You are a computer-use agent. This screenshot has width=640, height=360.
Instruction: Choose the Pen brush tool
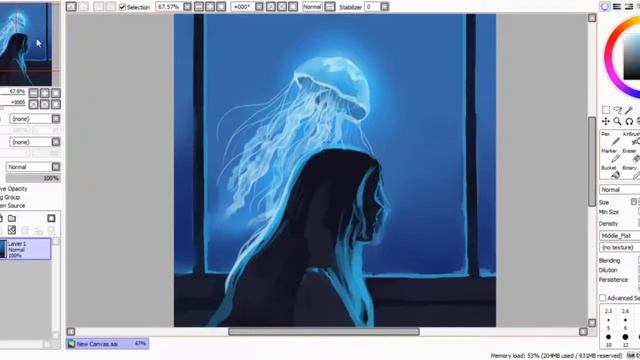click(611, 139)
